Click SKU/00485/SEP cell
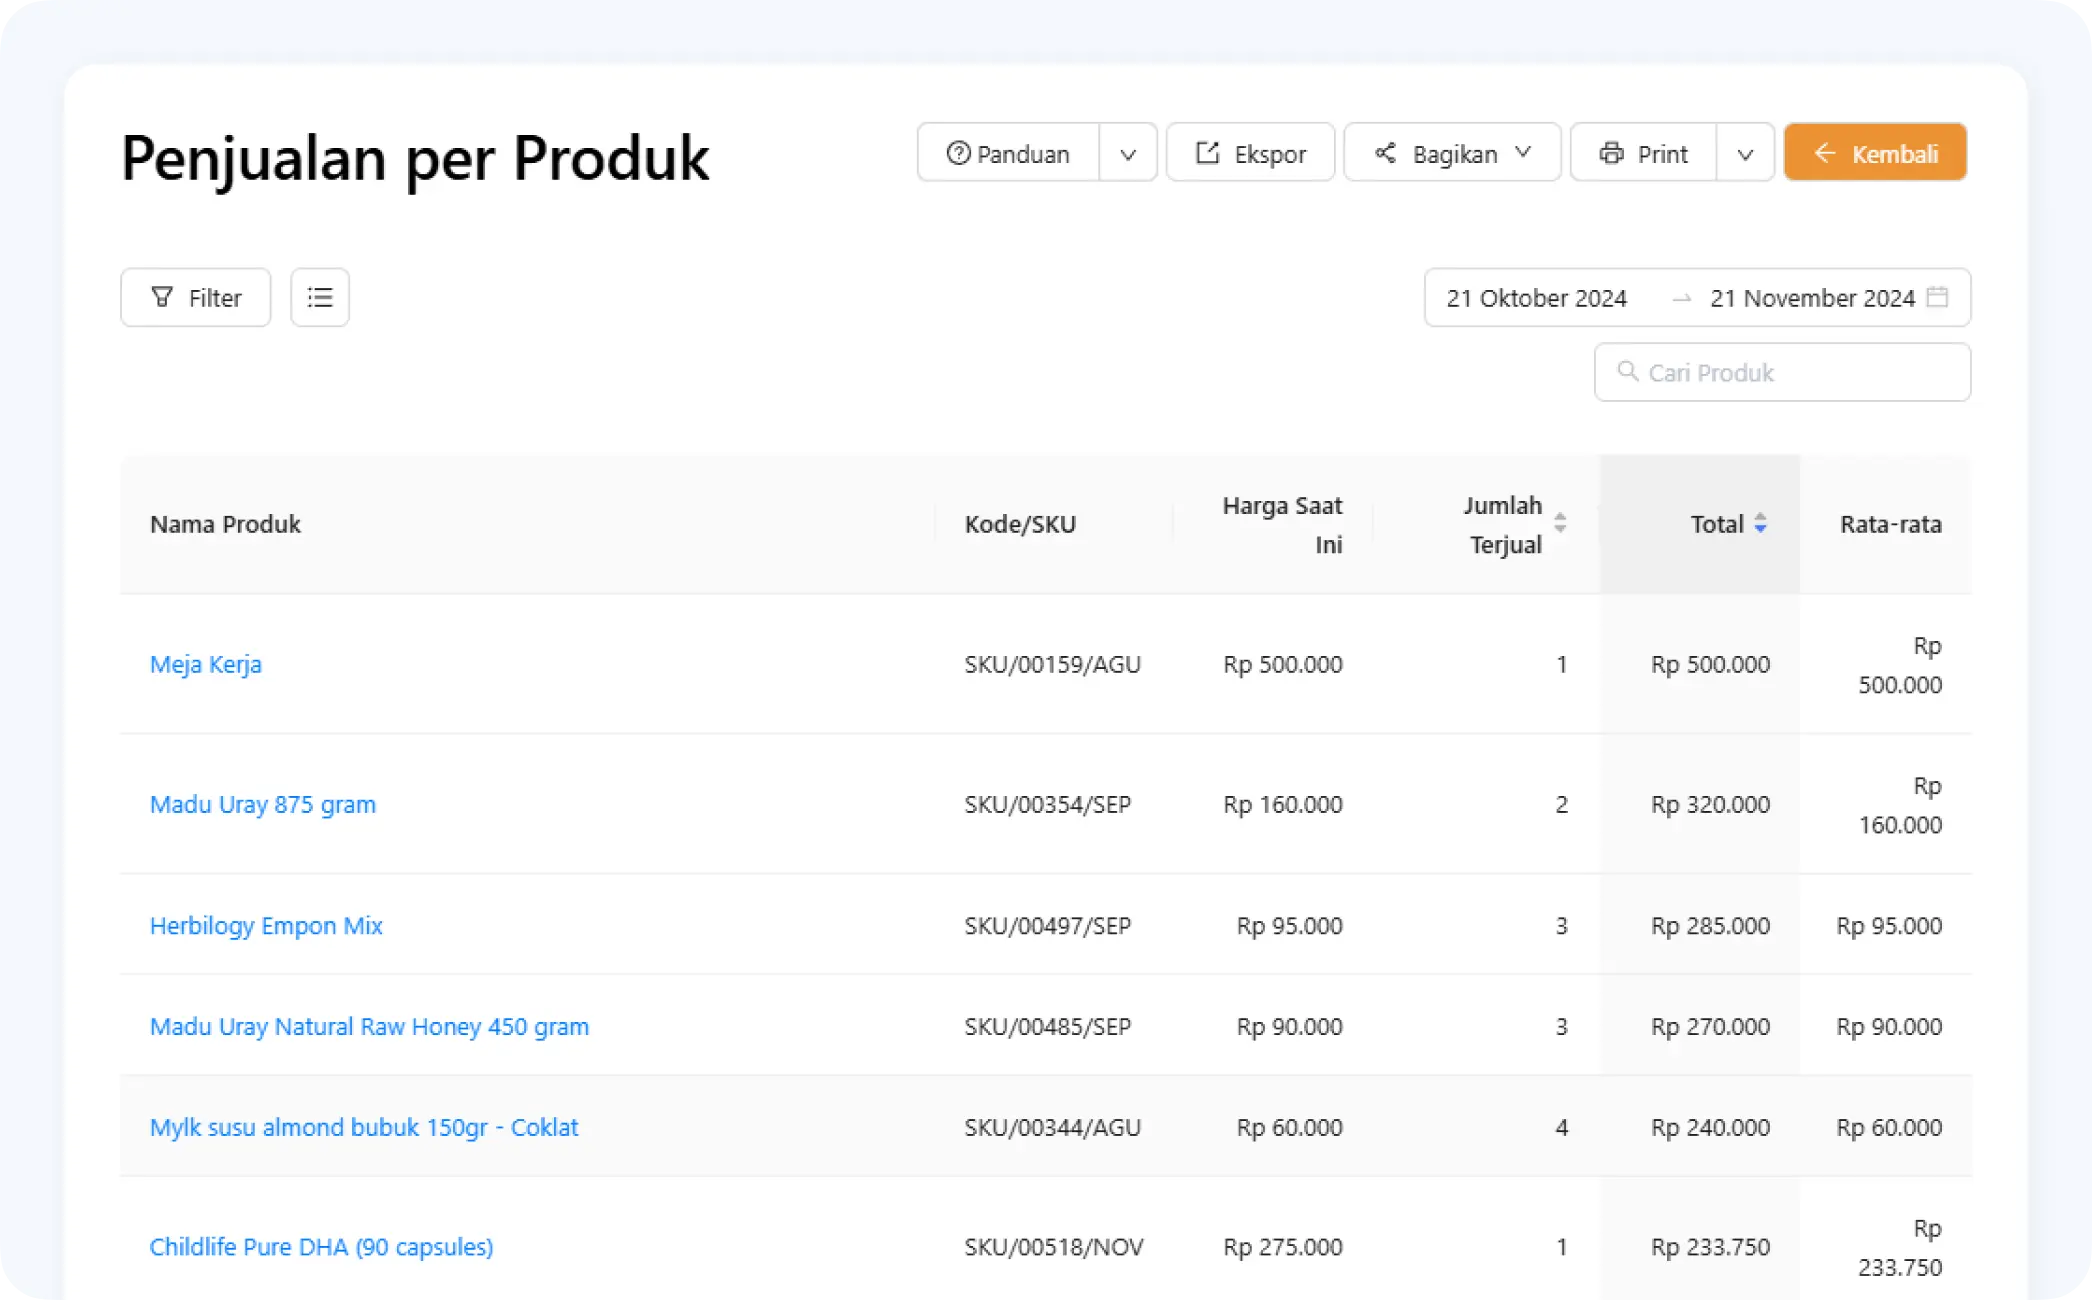 coord(1047,1026)
